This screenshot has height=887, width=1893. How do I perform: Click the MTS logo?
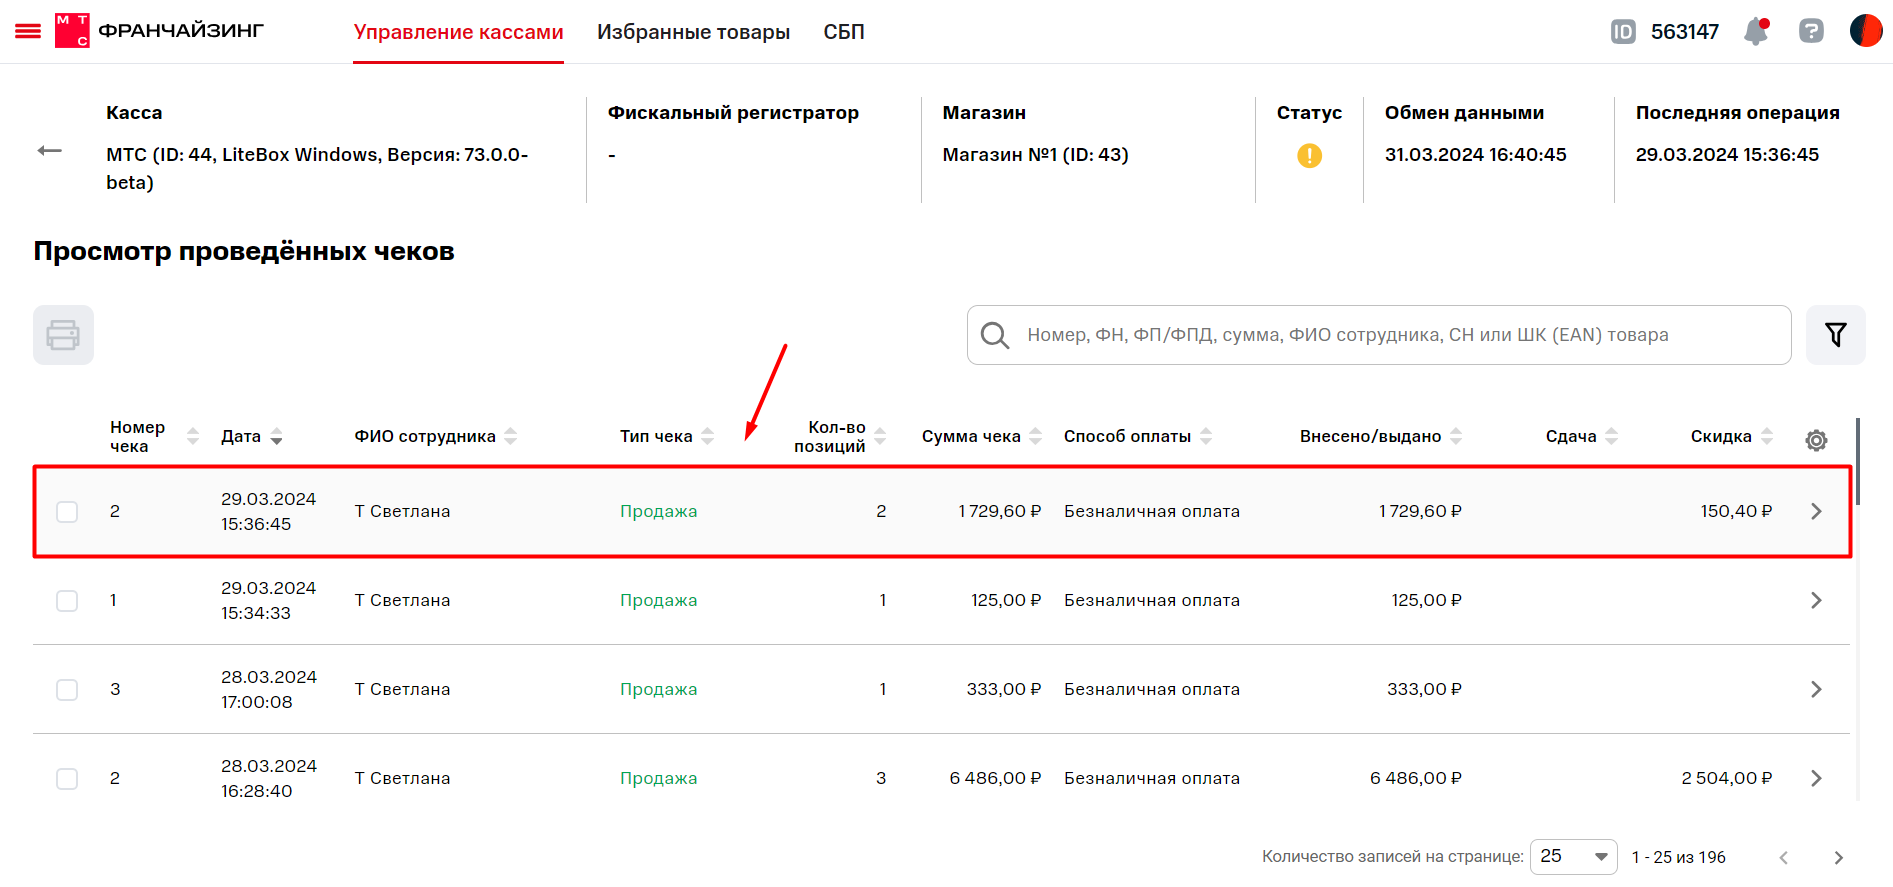pyautogui.click(x=72, y=31)
